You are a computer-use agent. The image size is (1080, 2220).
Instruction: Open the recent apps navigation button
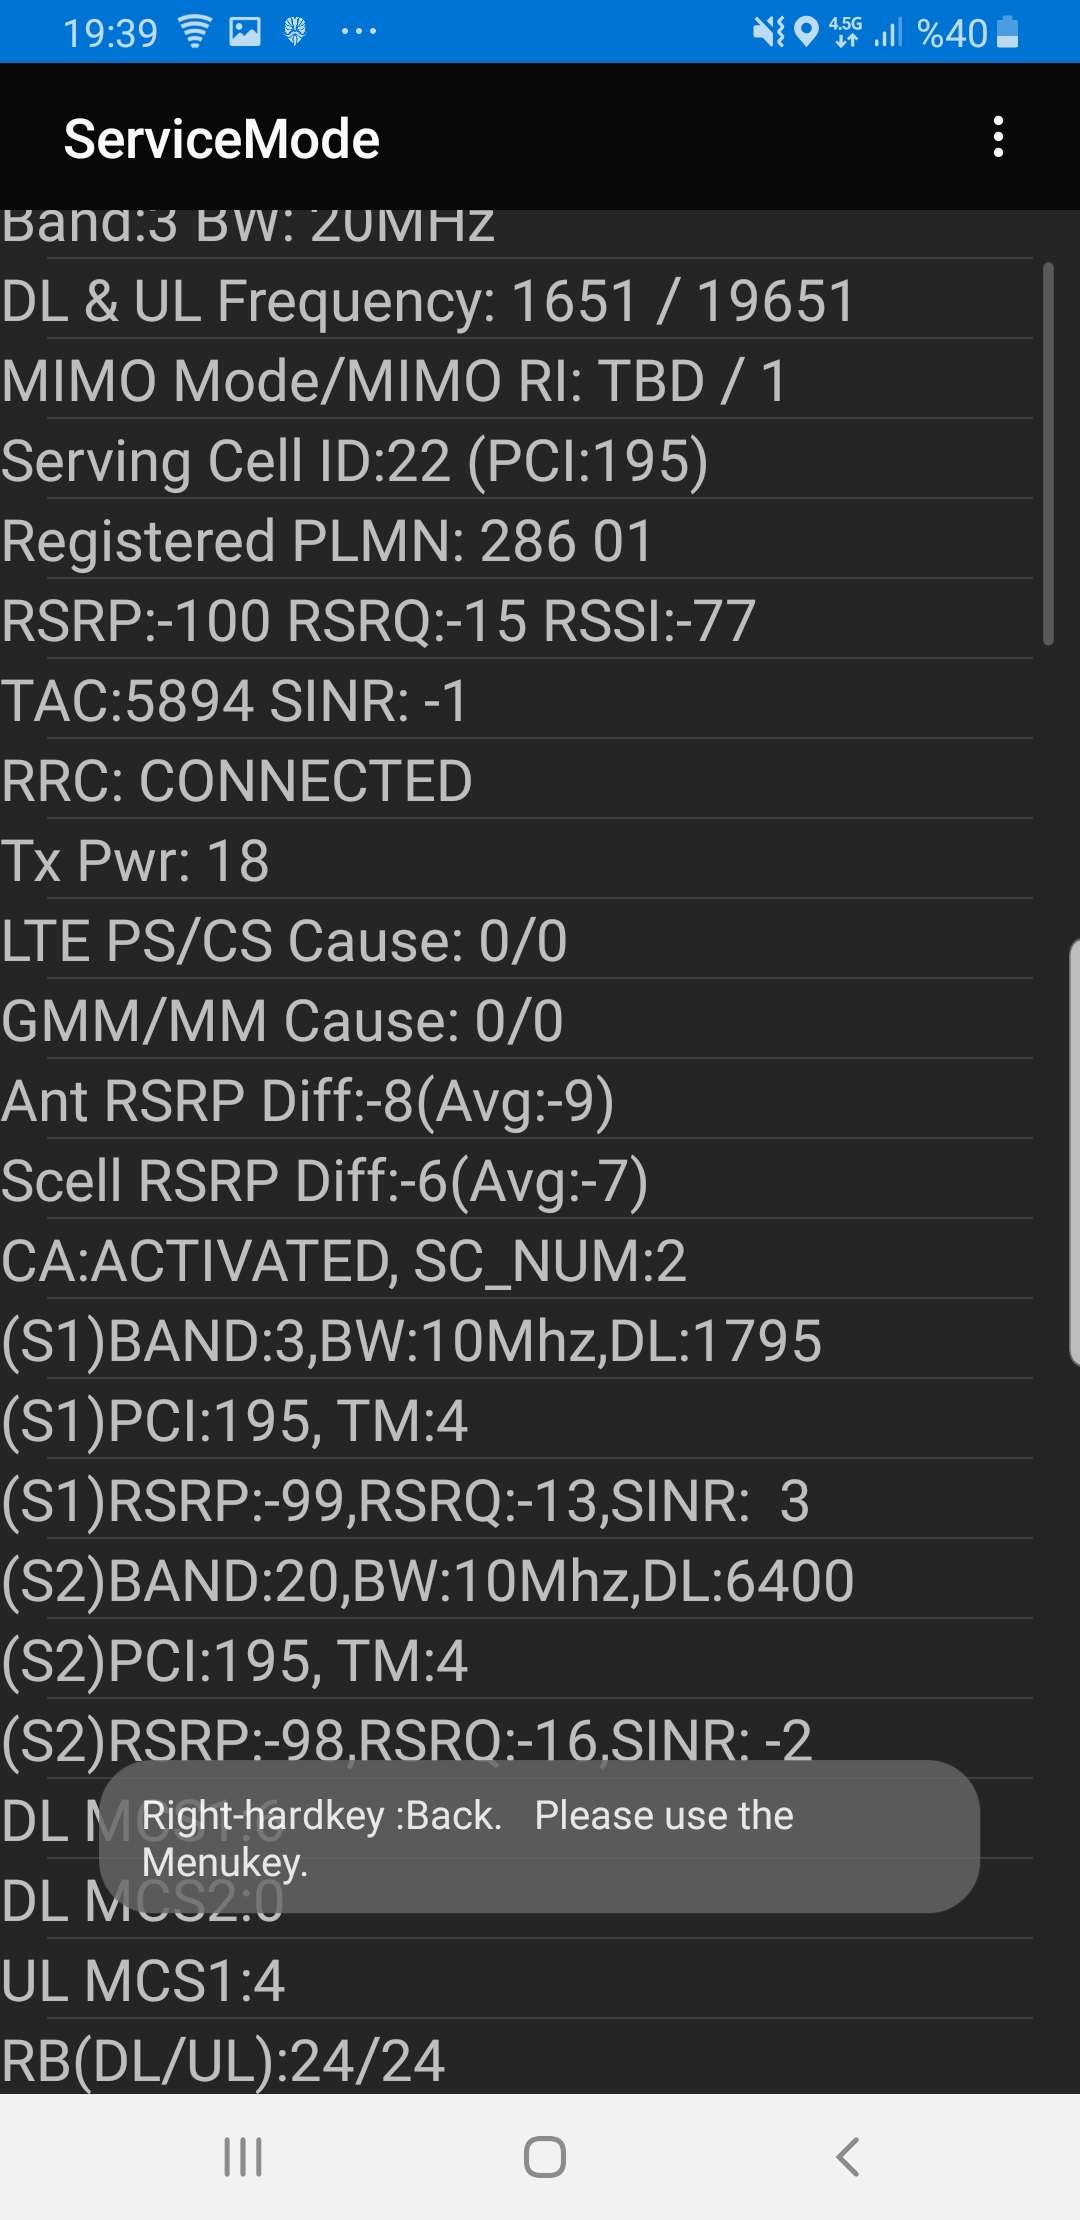click(243, 2156)
